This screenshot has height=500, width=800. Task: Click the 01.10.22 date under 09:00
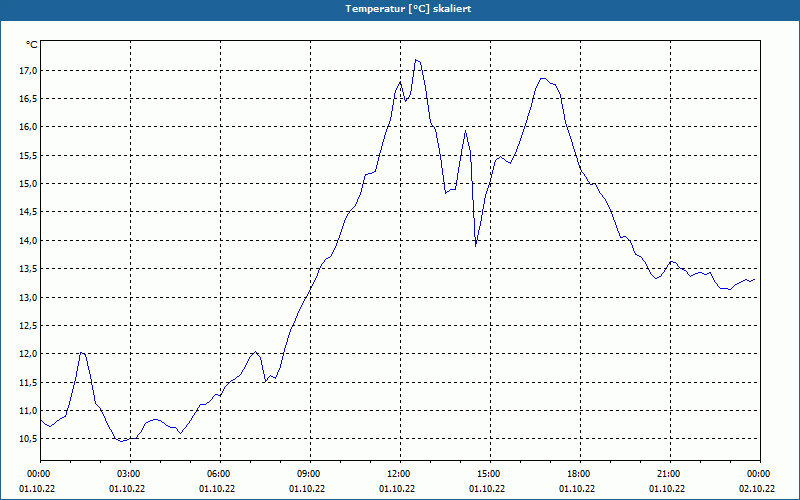[307, 489]
